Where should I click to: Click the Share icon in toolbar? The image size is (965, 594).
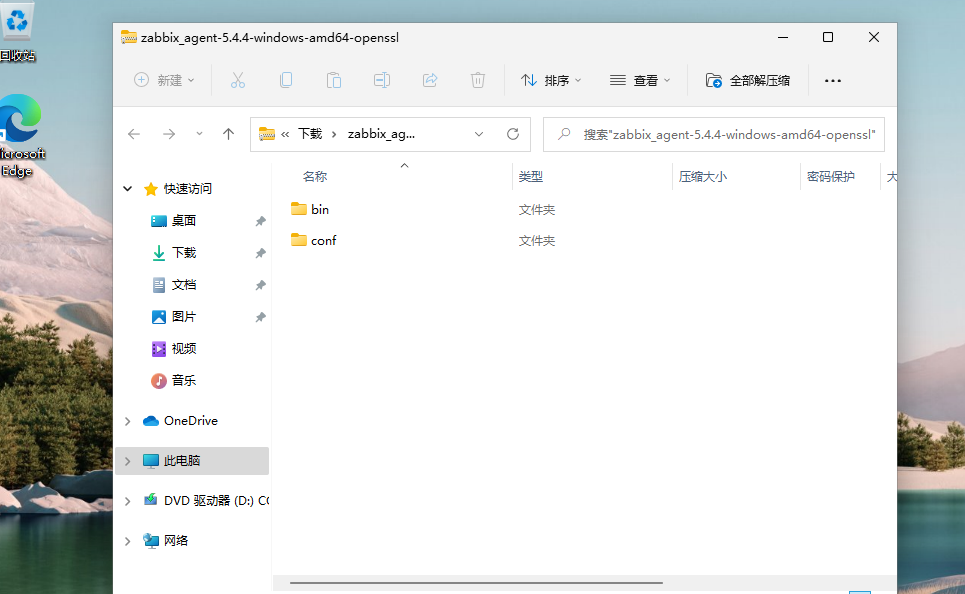pos(430,81)
